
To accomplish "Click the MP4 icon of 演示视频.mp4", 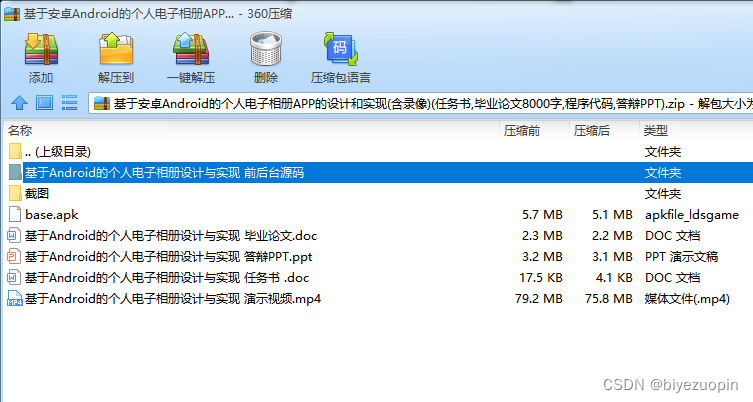I will click(14, 298).
